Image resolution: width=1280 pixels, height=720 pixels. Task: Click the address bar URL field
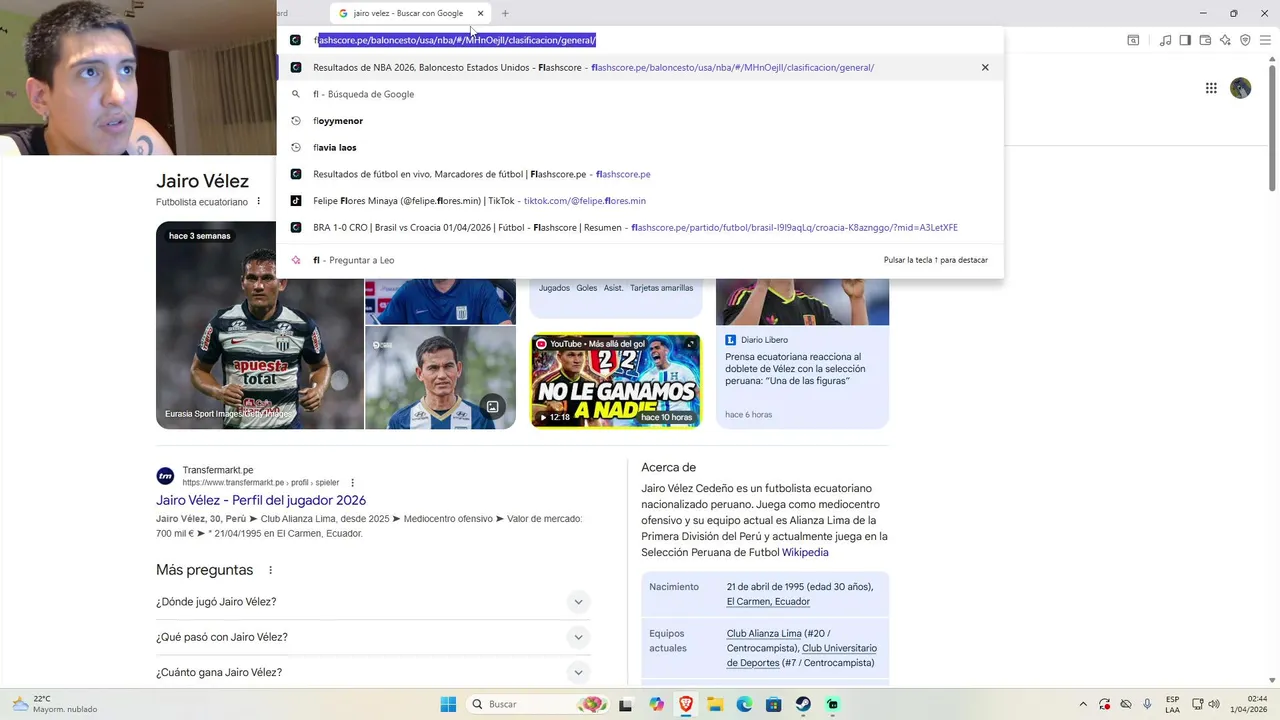pyautogui.click(x=640, y=40)
